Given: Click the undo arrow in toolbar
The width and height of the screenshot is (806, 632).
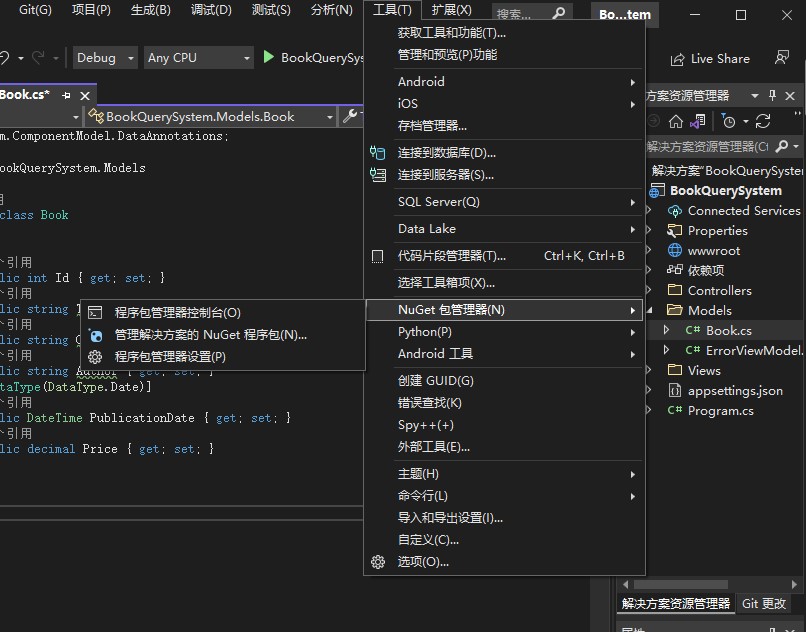Looking at the screenshot, I should 5,58.
